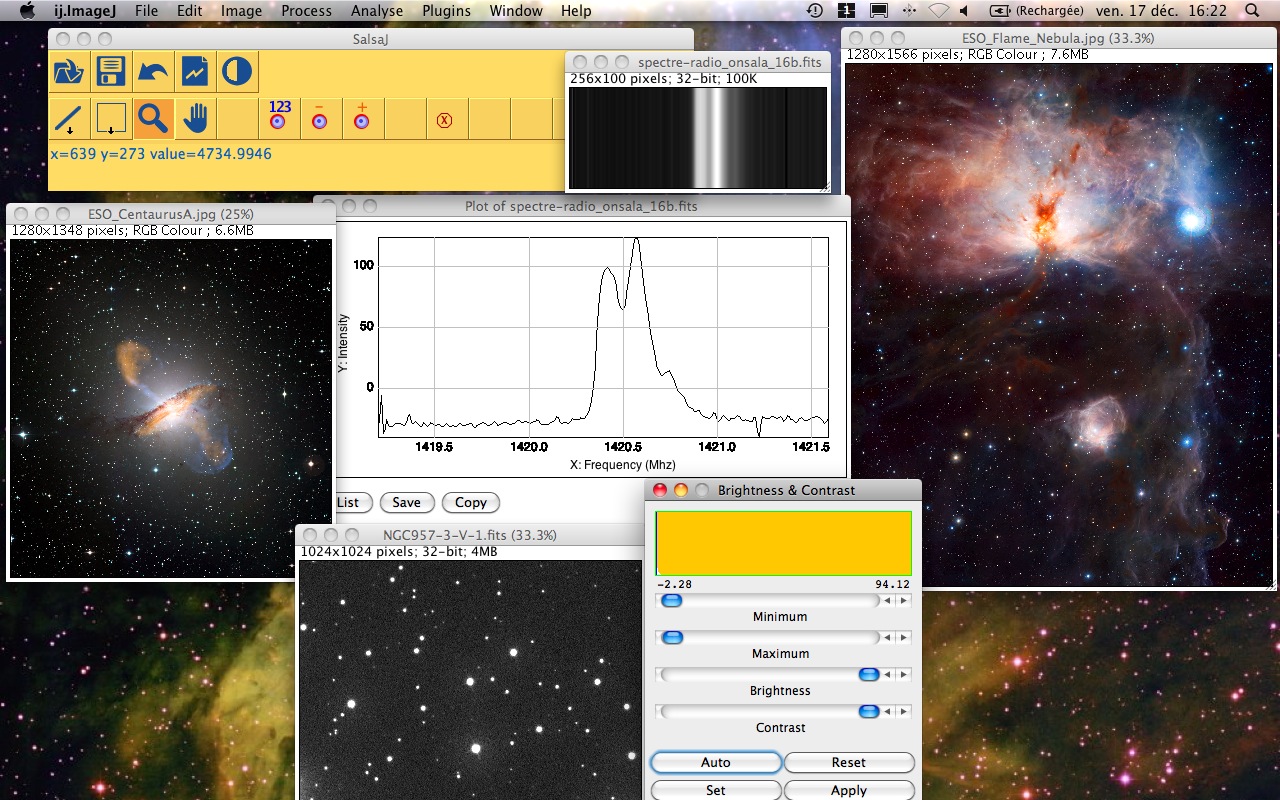
Task: Click the yellow histogram display in Brightness & Contrast
Action: pyautogui.click(x=784, y=543)
